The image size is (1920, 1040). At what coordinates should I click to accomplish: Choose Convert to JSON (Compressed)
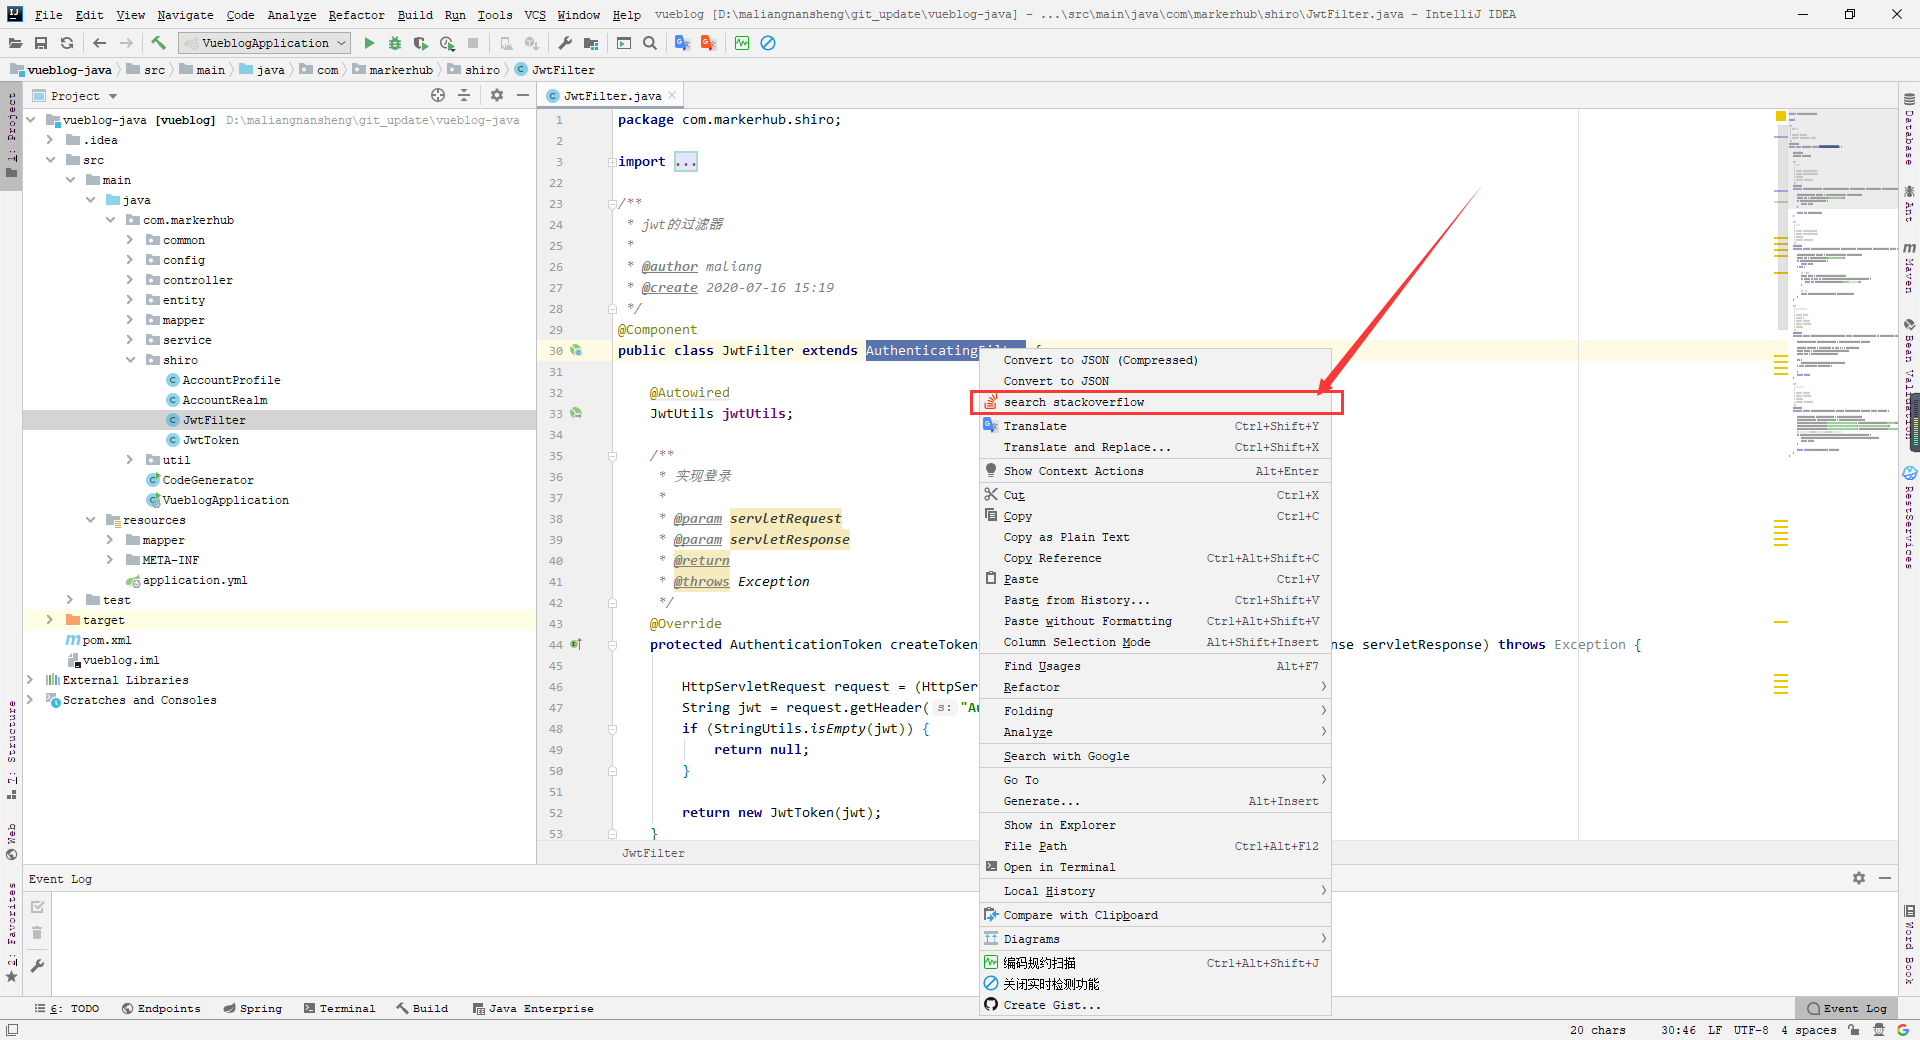[x=1155, y=360]
